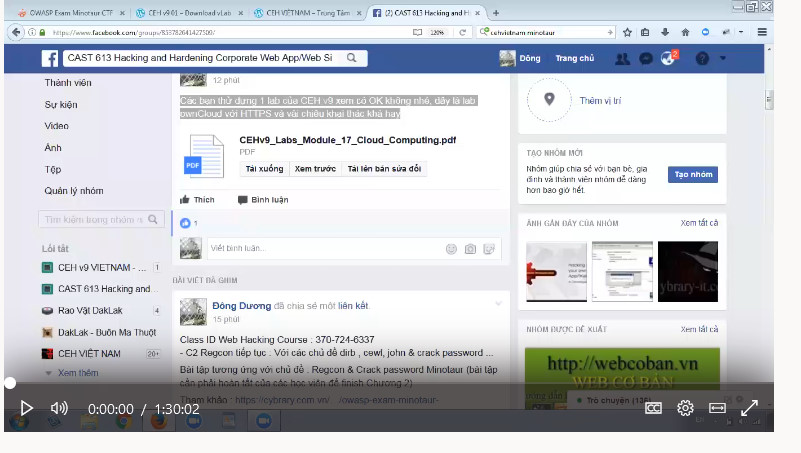
Task: Reload the current page
Action: [x=462, y=32]
